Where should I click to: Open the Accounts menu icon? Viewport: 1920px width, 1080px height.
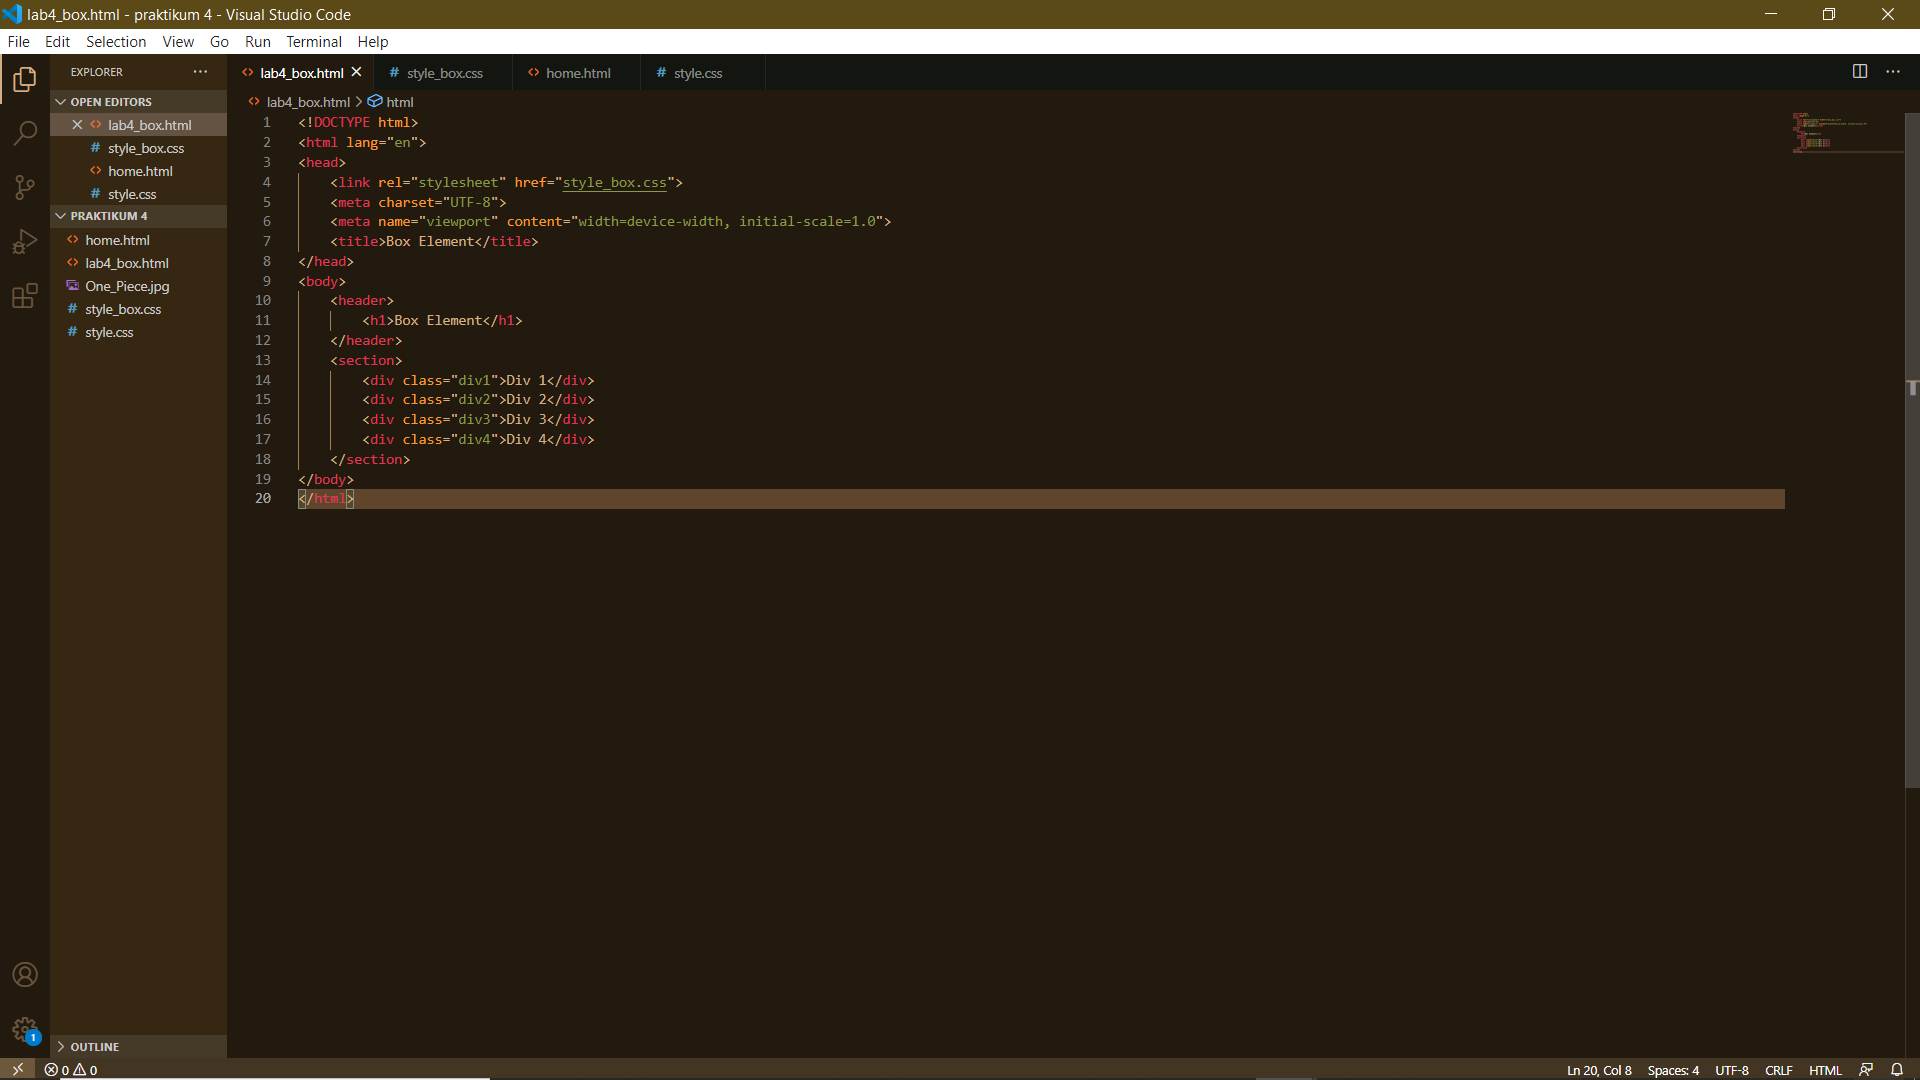tap(25, 975)
